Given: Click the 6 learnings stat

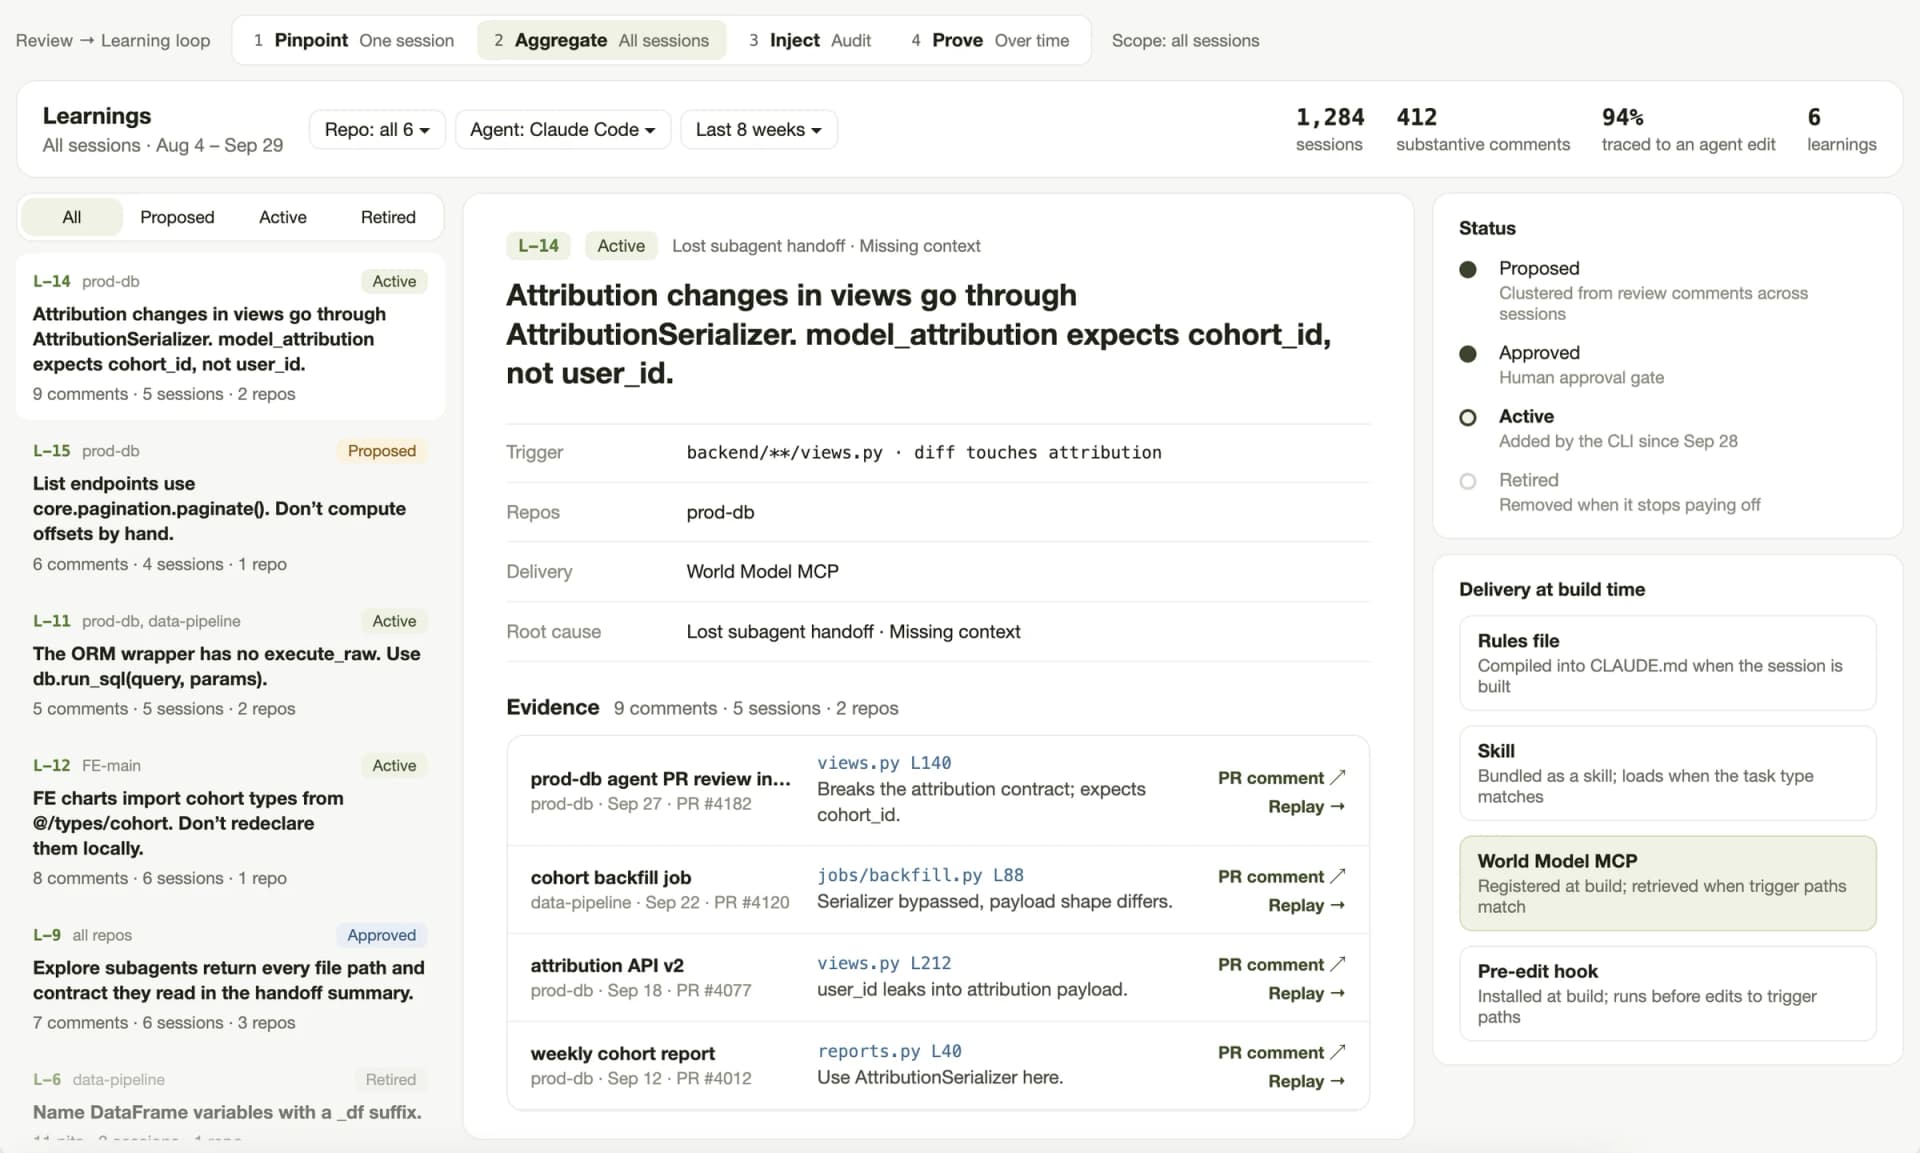Looking at the screenshot, I should pos(1841,129).
